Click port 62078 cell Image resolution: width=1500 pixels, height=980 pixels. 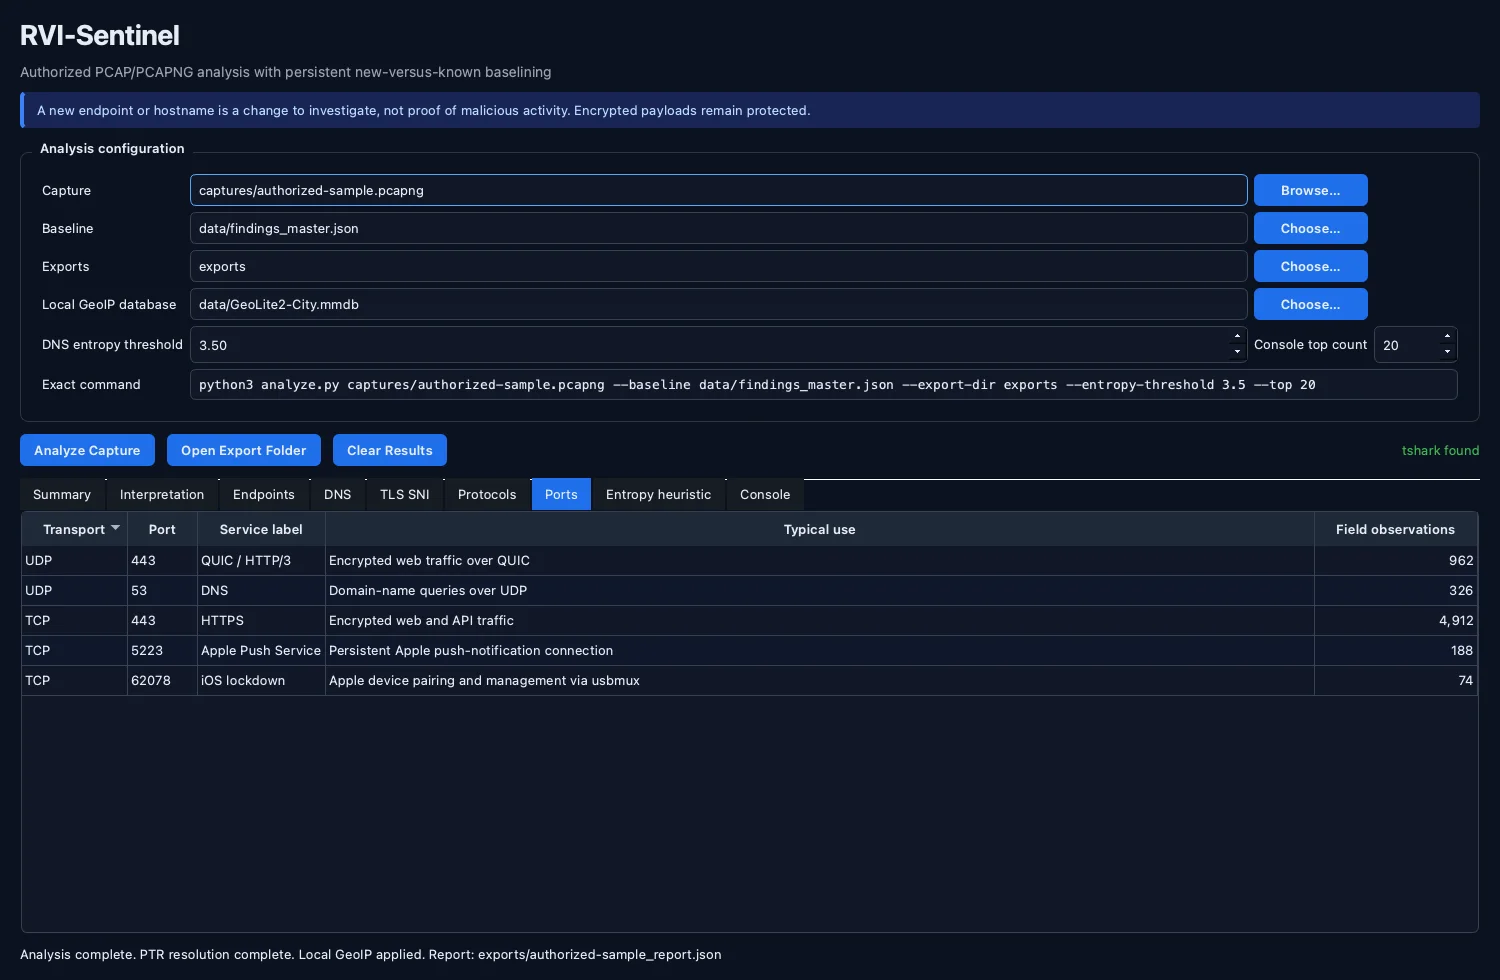[x=162, y=680]
